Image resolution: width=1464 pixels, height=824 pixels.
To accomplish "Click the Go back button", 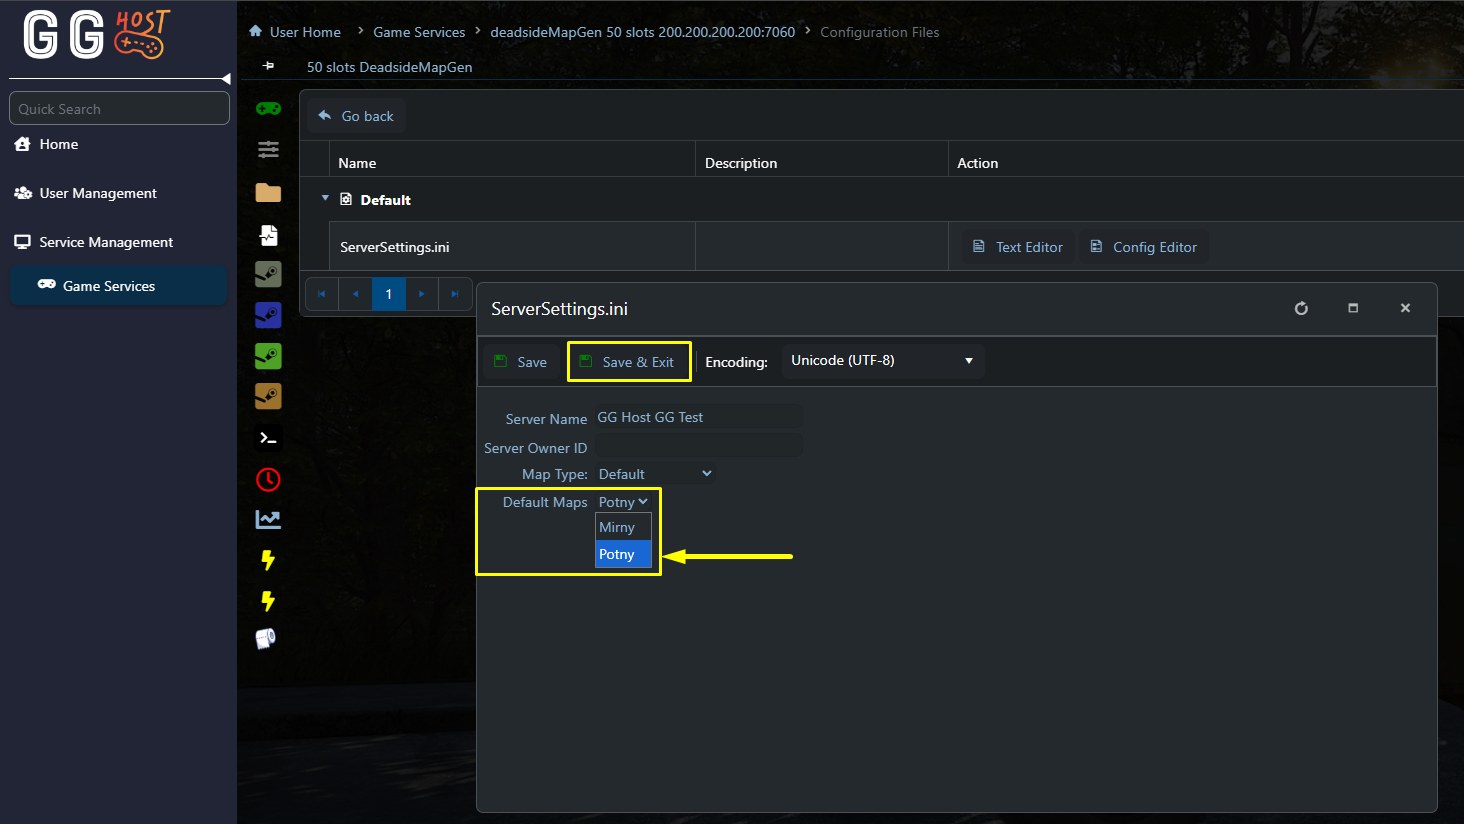I will 356,116.
